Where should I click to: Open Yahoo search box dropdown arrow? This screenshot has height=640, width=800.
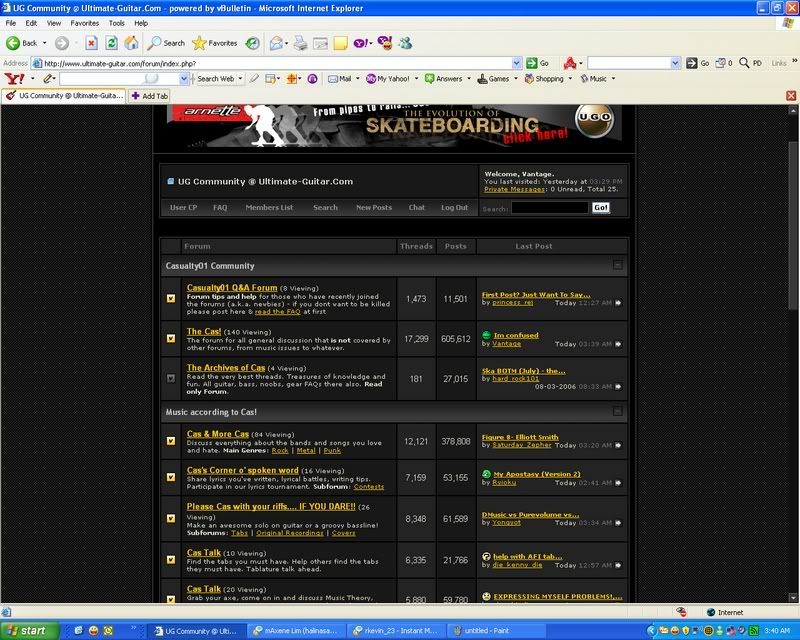pos(184,79)
